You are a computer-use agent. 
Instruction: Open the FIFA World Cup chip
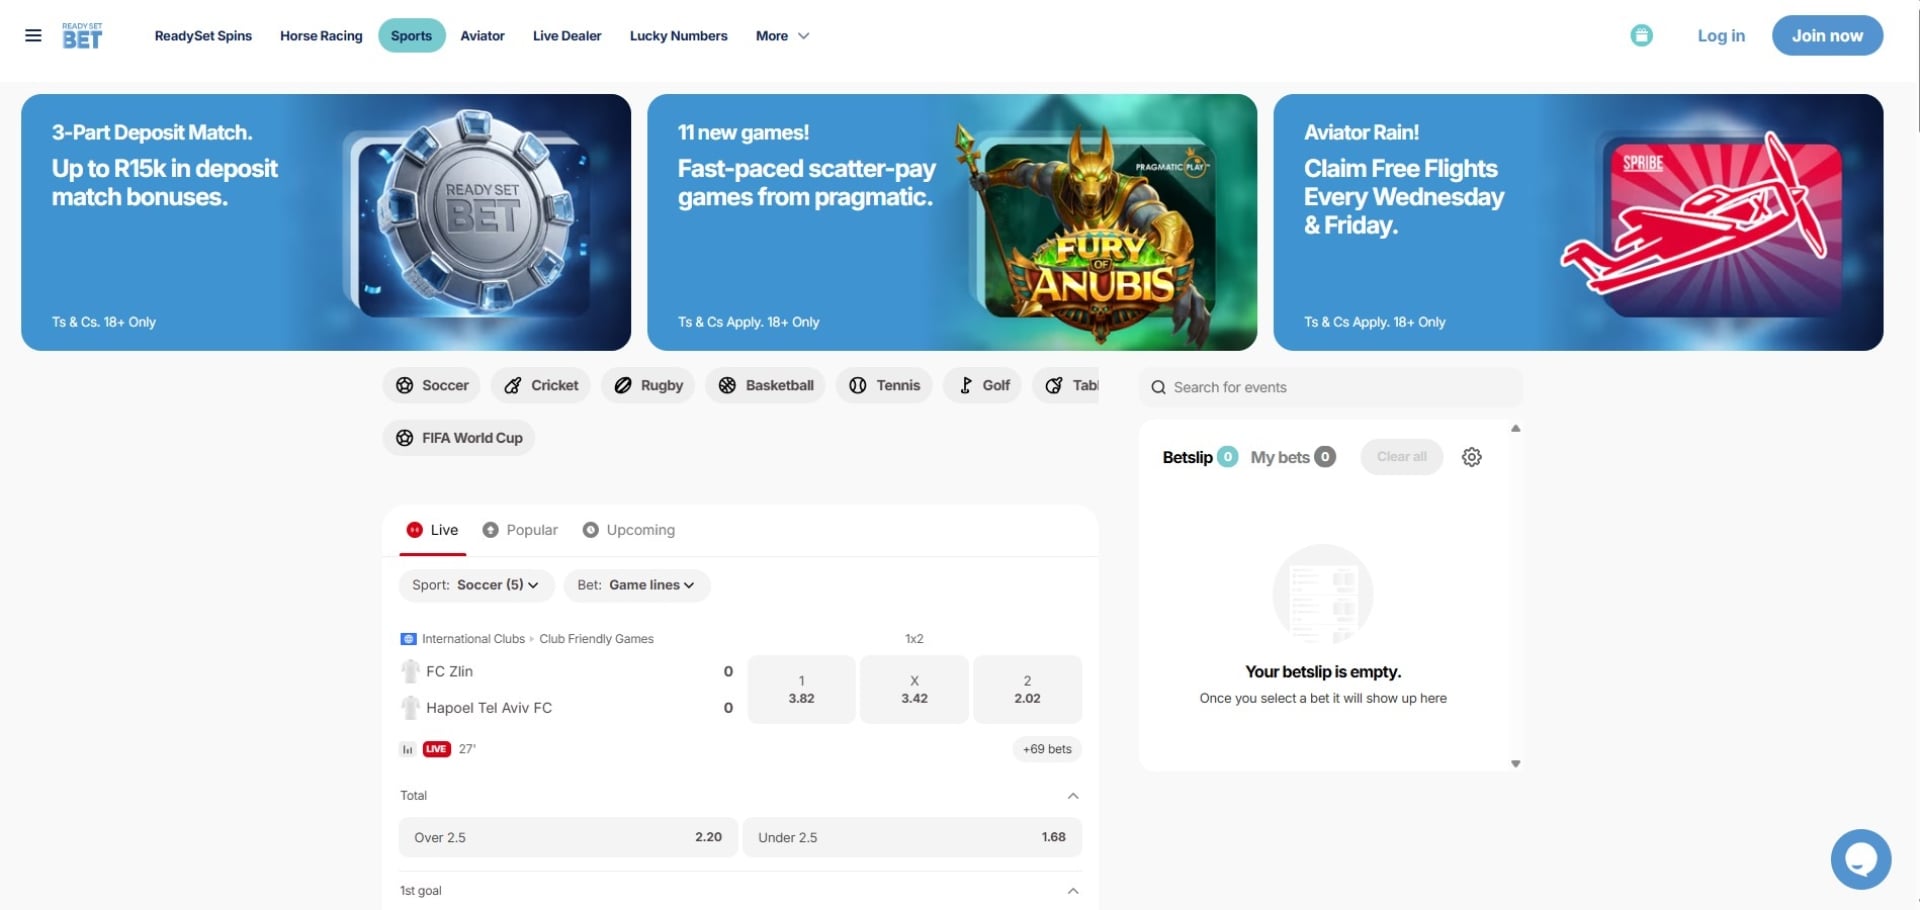pos(459,438)
